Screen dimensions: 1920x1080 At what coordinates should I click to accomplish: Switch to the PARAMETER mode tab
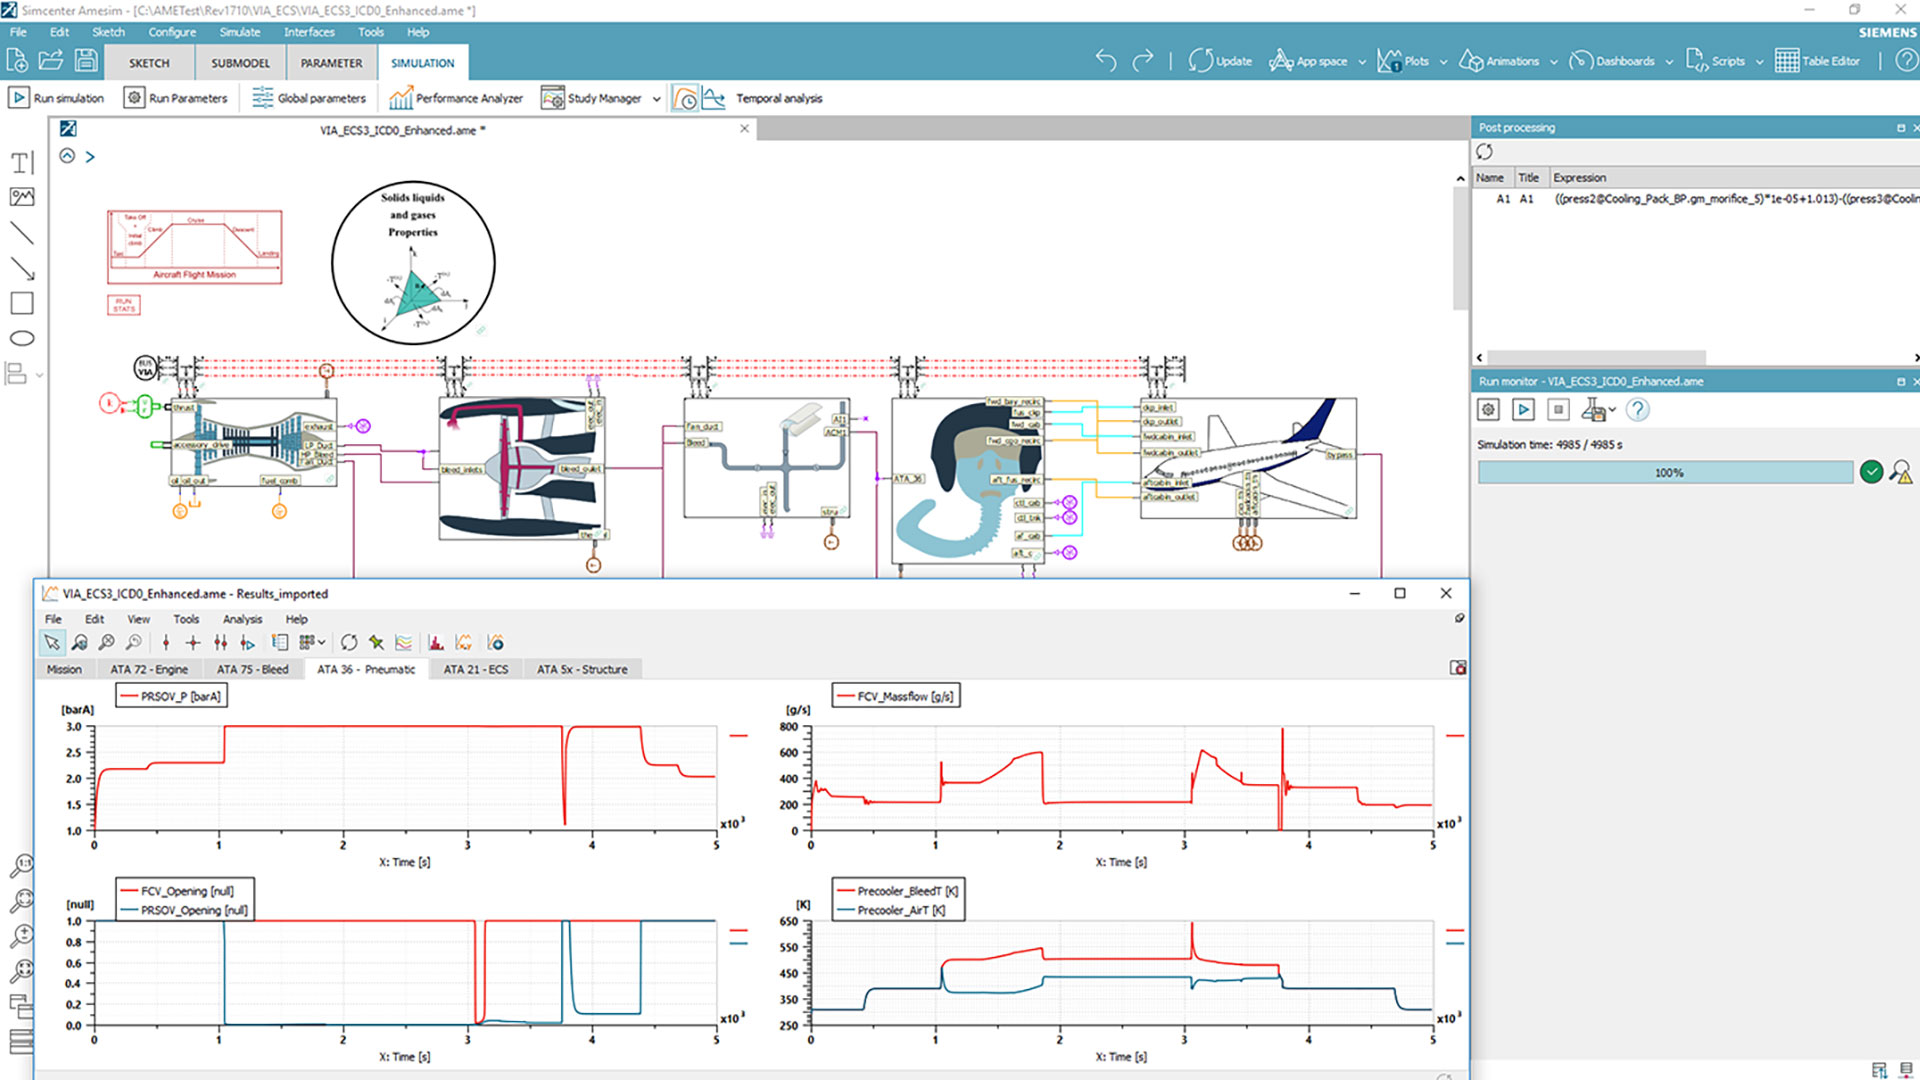[x=331, y=62]
